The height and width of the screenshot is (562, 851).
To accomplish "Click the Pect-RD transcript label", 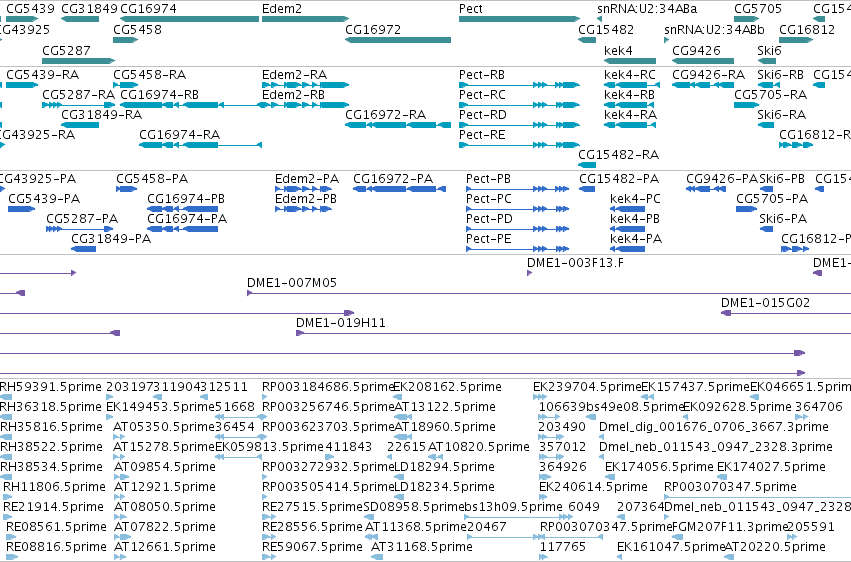I will tap(482, 114).
